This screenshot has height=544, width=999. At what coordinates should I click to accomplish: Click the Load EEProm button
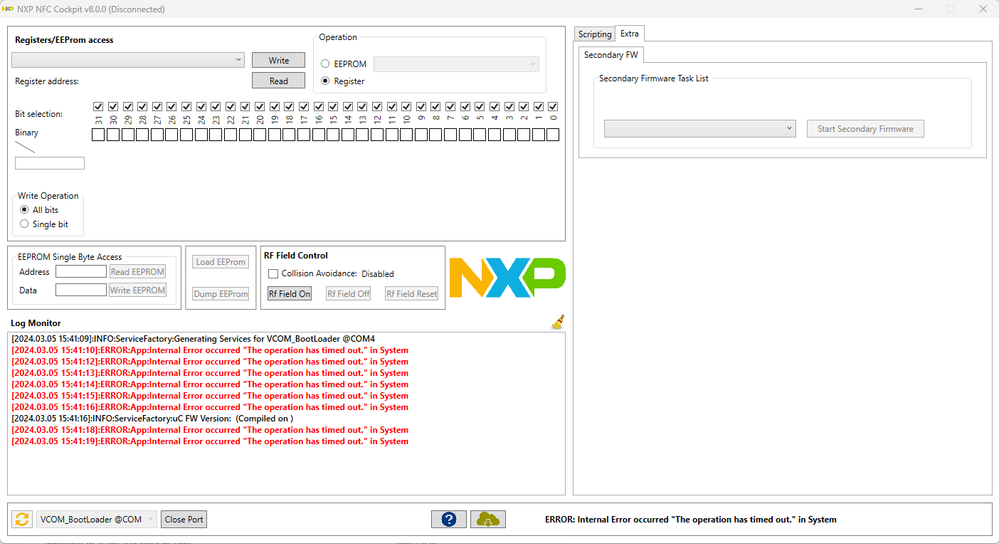(x=220, y=262)
